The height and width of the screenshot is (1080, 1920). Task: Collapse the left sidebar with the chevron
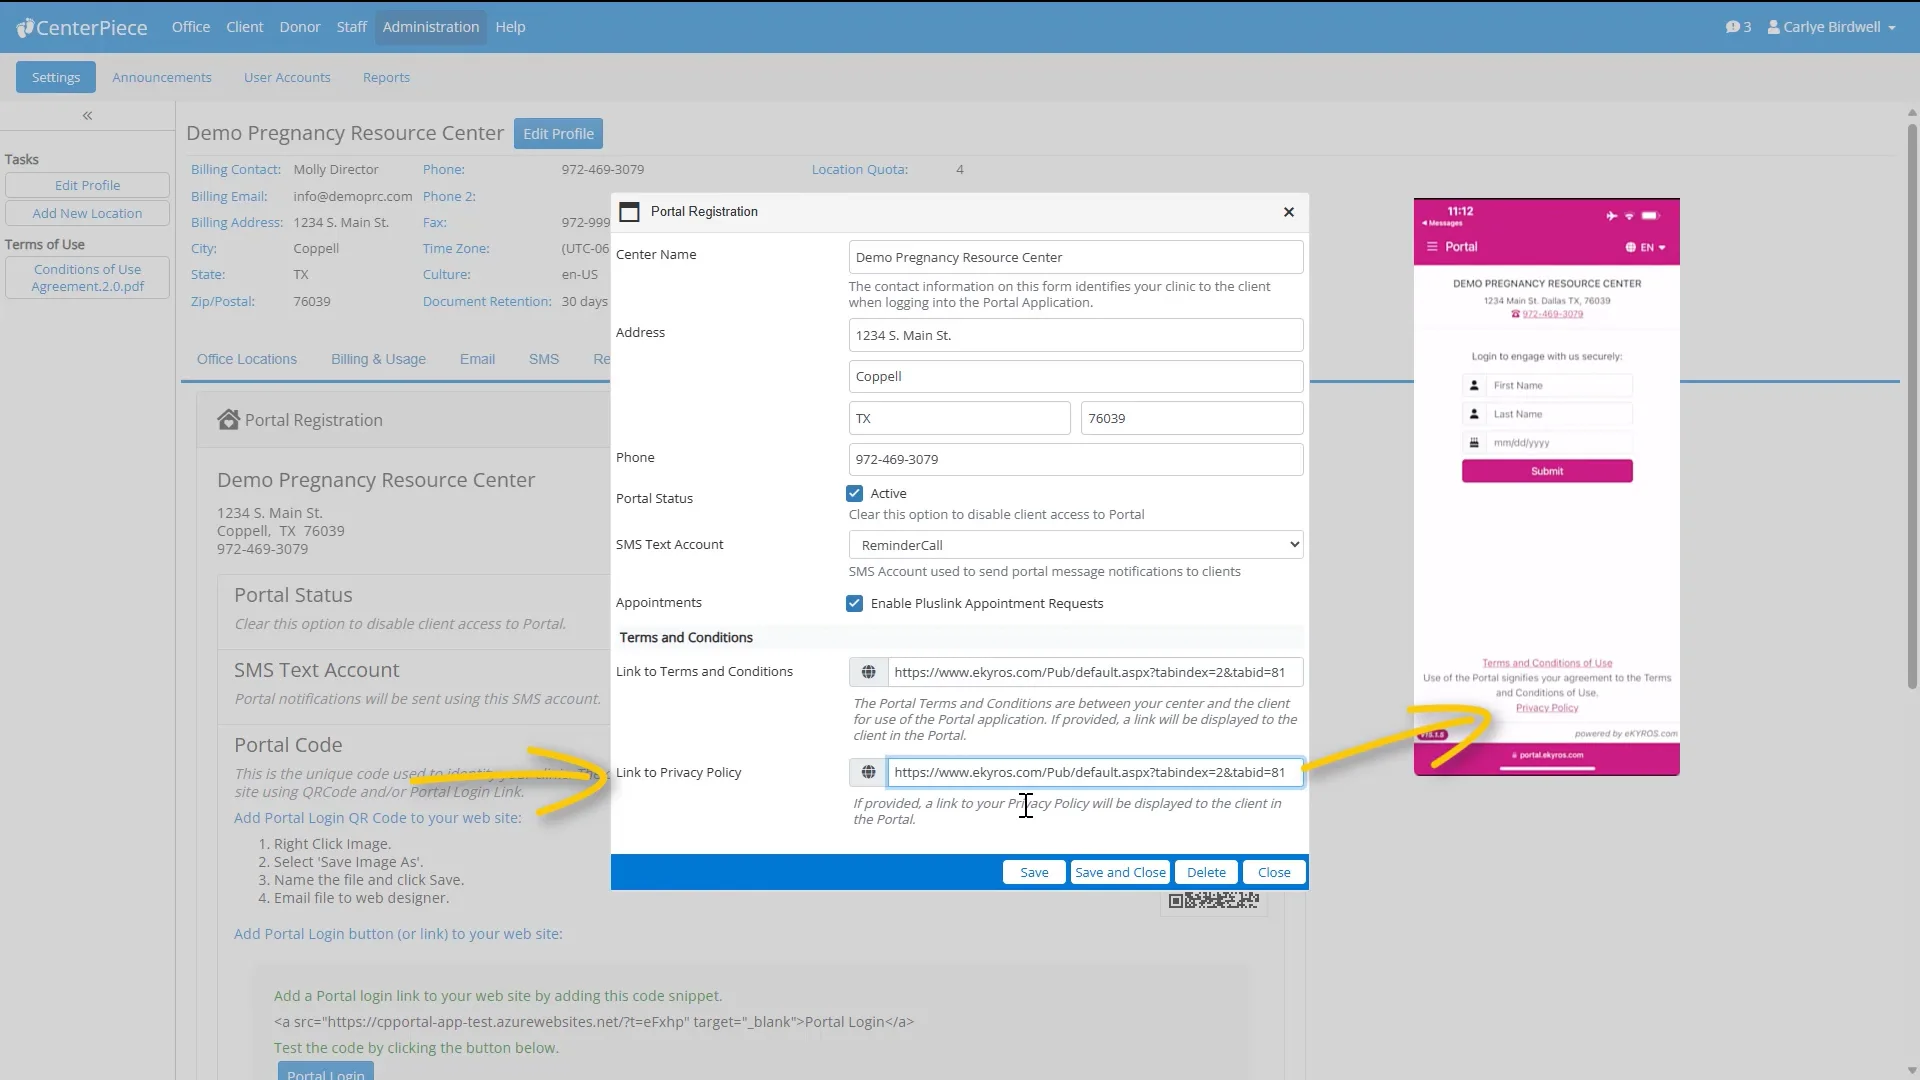87,115
